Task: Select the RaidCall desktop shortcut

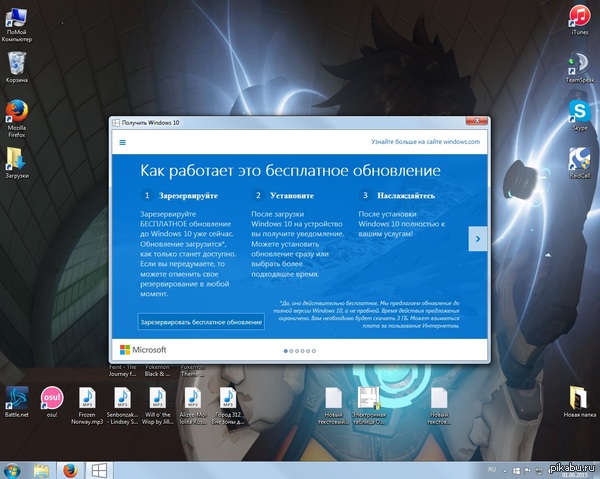Action: [x=580, y=163]
